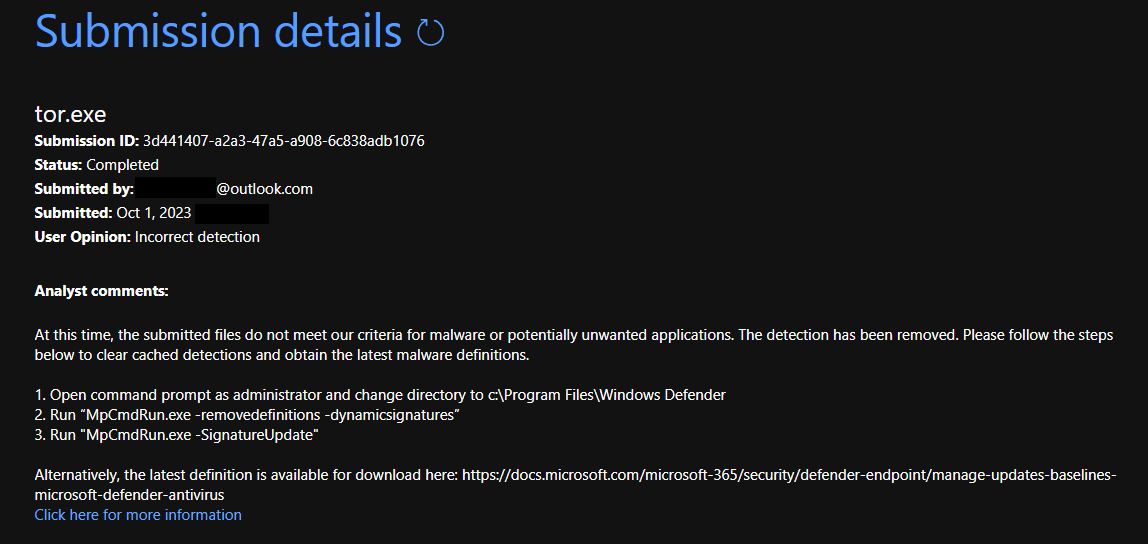Click the "Oct 1, 2023" submitted date
Screen dimensions: 1148x544
(154, 213)
